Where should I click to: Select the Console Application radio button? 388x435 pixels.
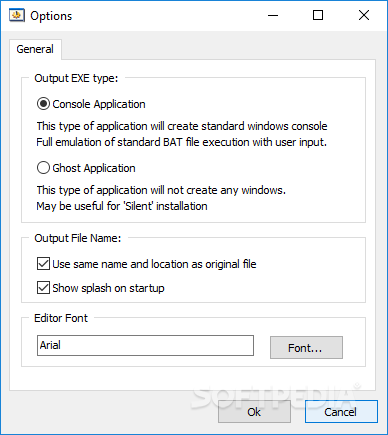tap(43, 104)
